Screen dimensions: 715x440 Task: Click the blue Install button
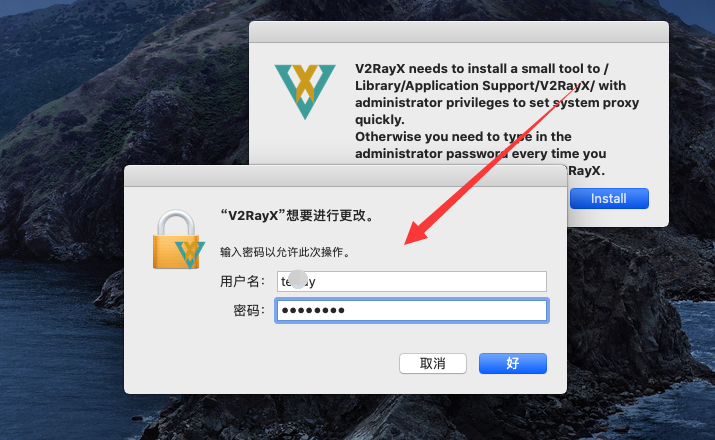pyautogui.click(x=609, y=199)
